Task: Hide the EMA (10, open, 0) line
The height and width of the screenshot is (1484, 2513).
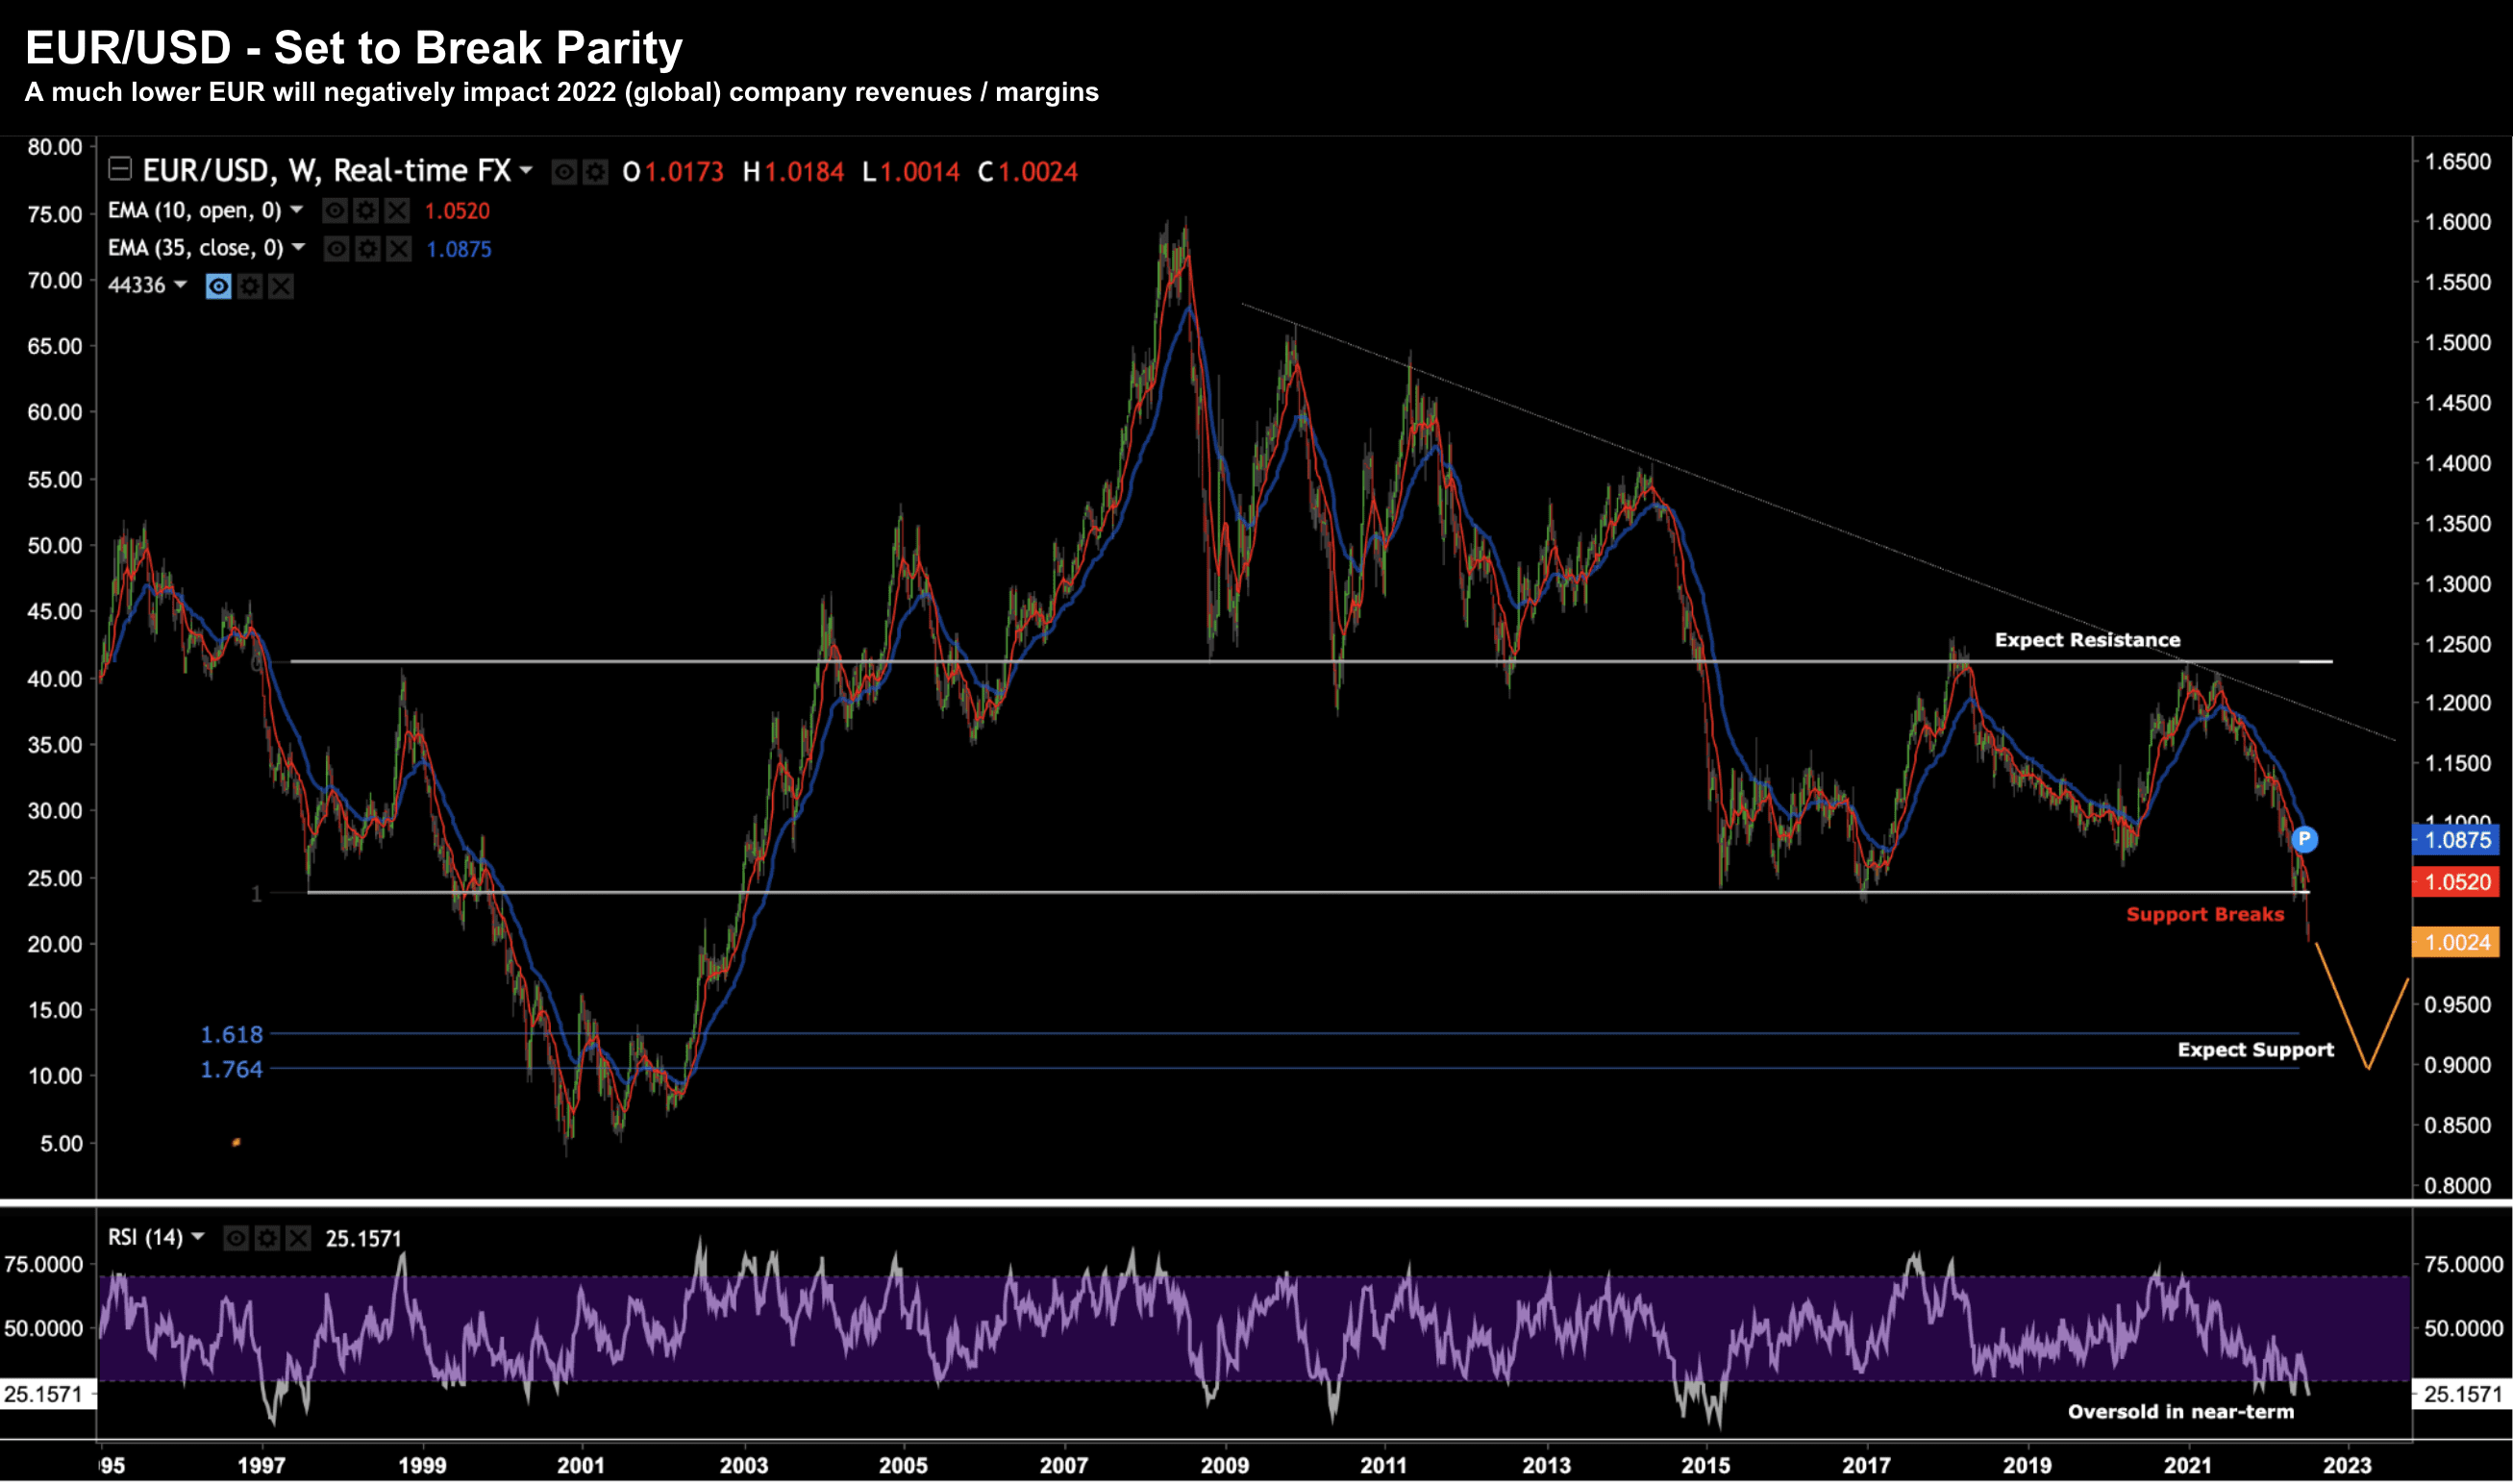Action: point(335,210)
